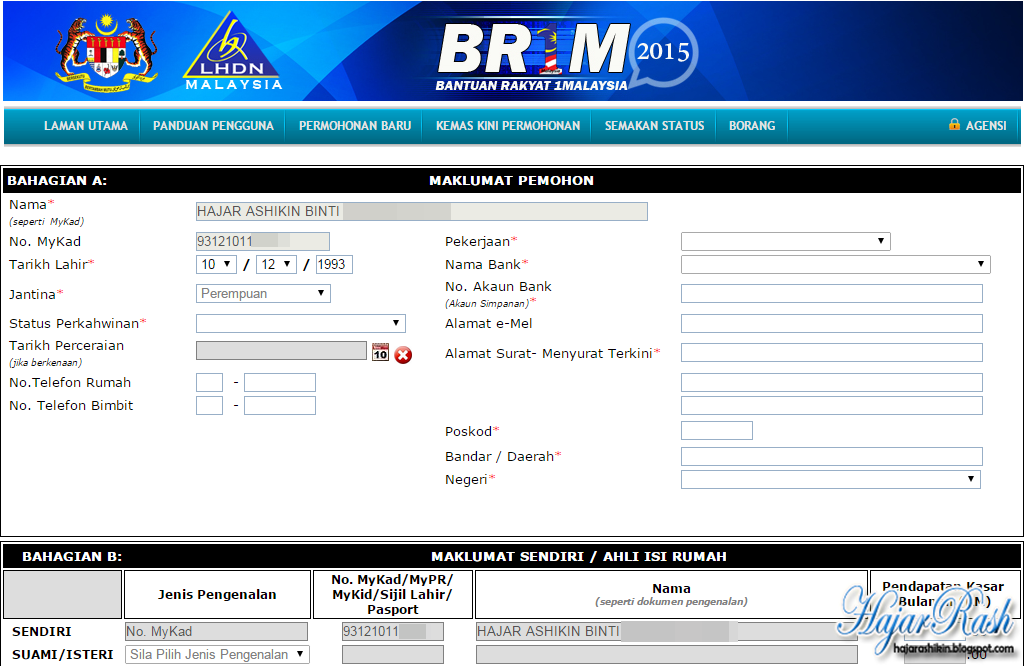Open the Status Perkahwinan dropdown
Image resolution: width=1025 pixels, height=666 pixels.
click(x=301, y=323)
